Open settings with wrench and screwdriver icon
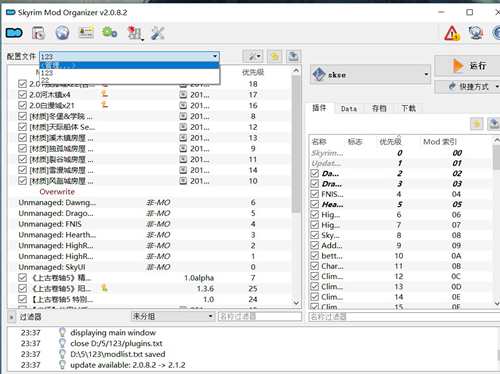Image resolution: width=500 pixels, height=374 pixels. point(158,33)
